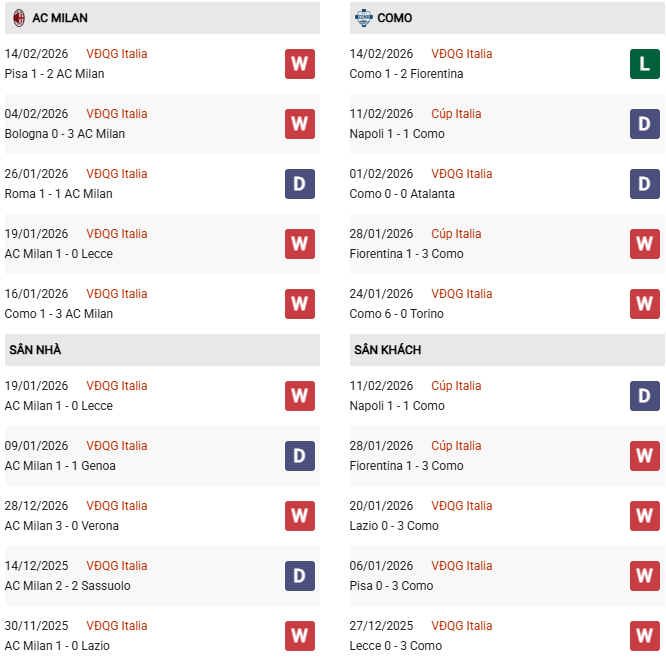Open VĐQG Italia link dated 06/01/2026

(462, 566)
